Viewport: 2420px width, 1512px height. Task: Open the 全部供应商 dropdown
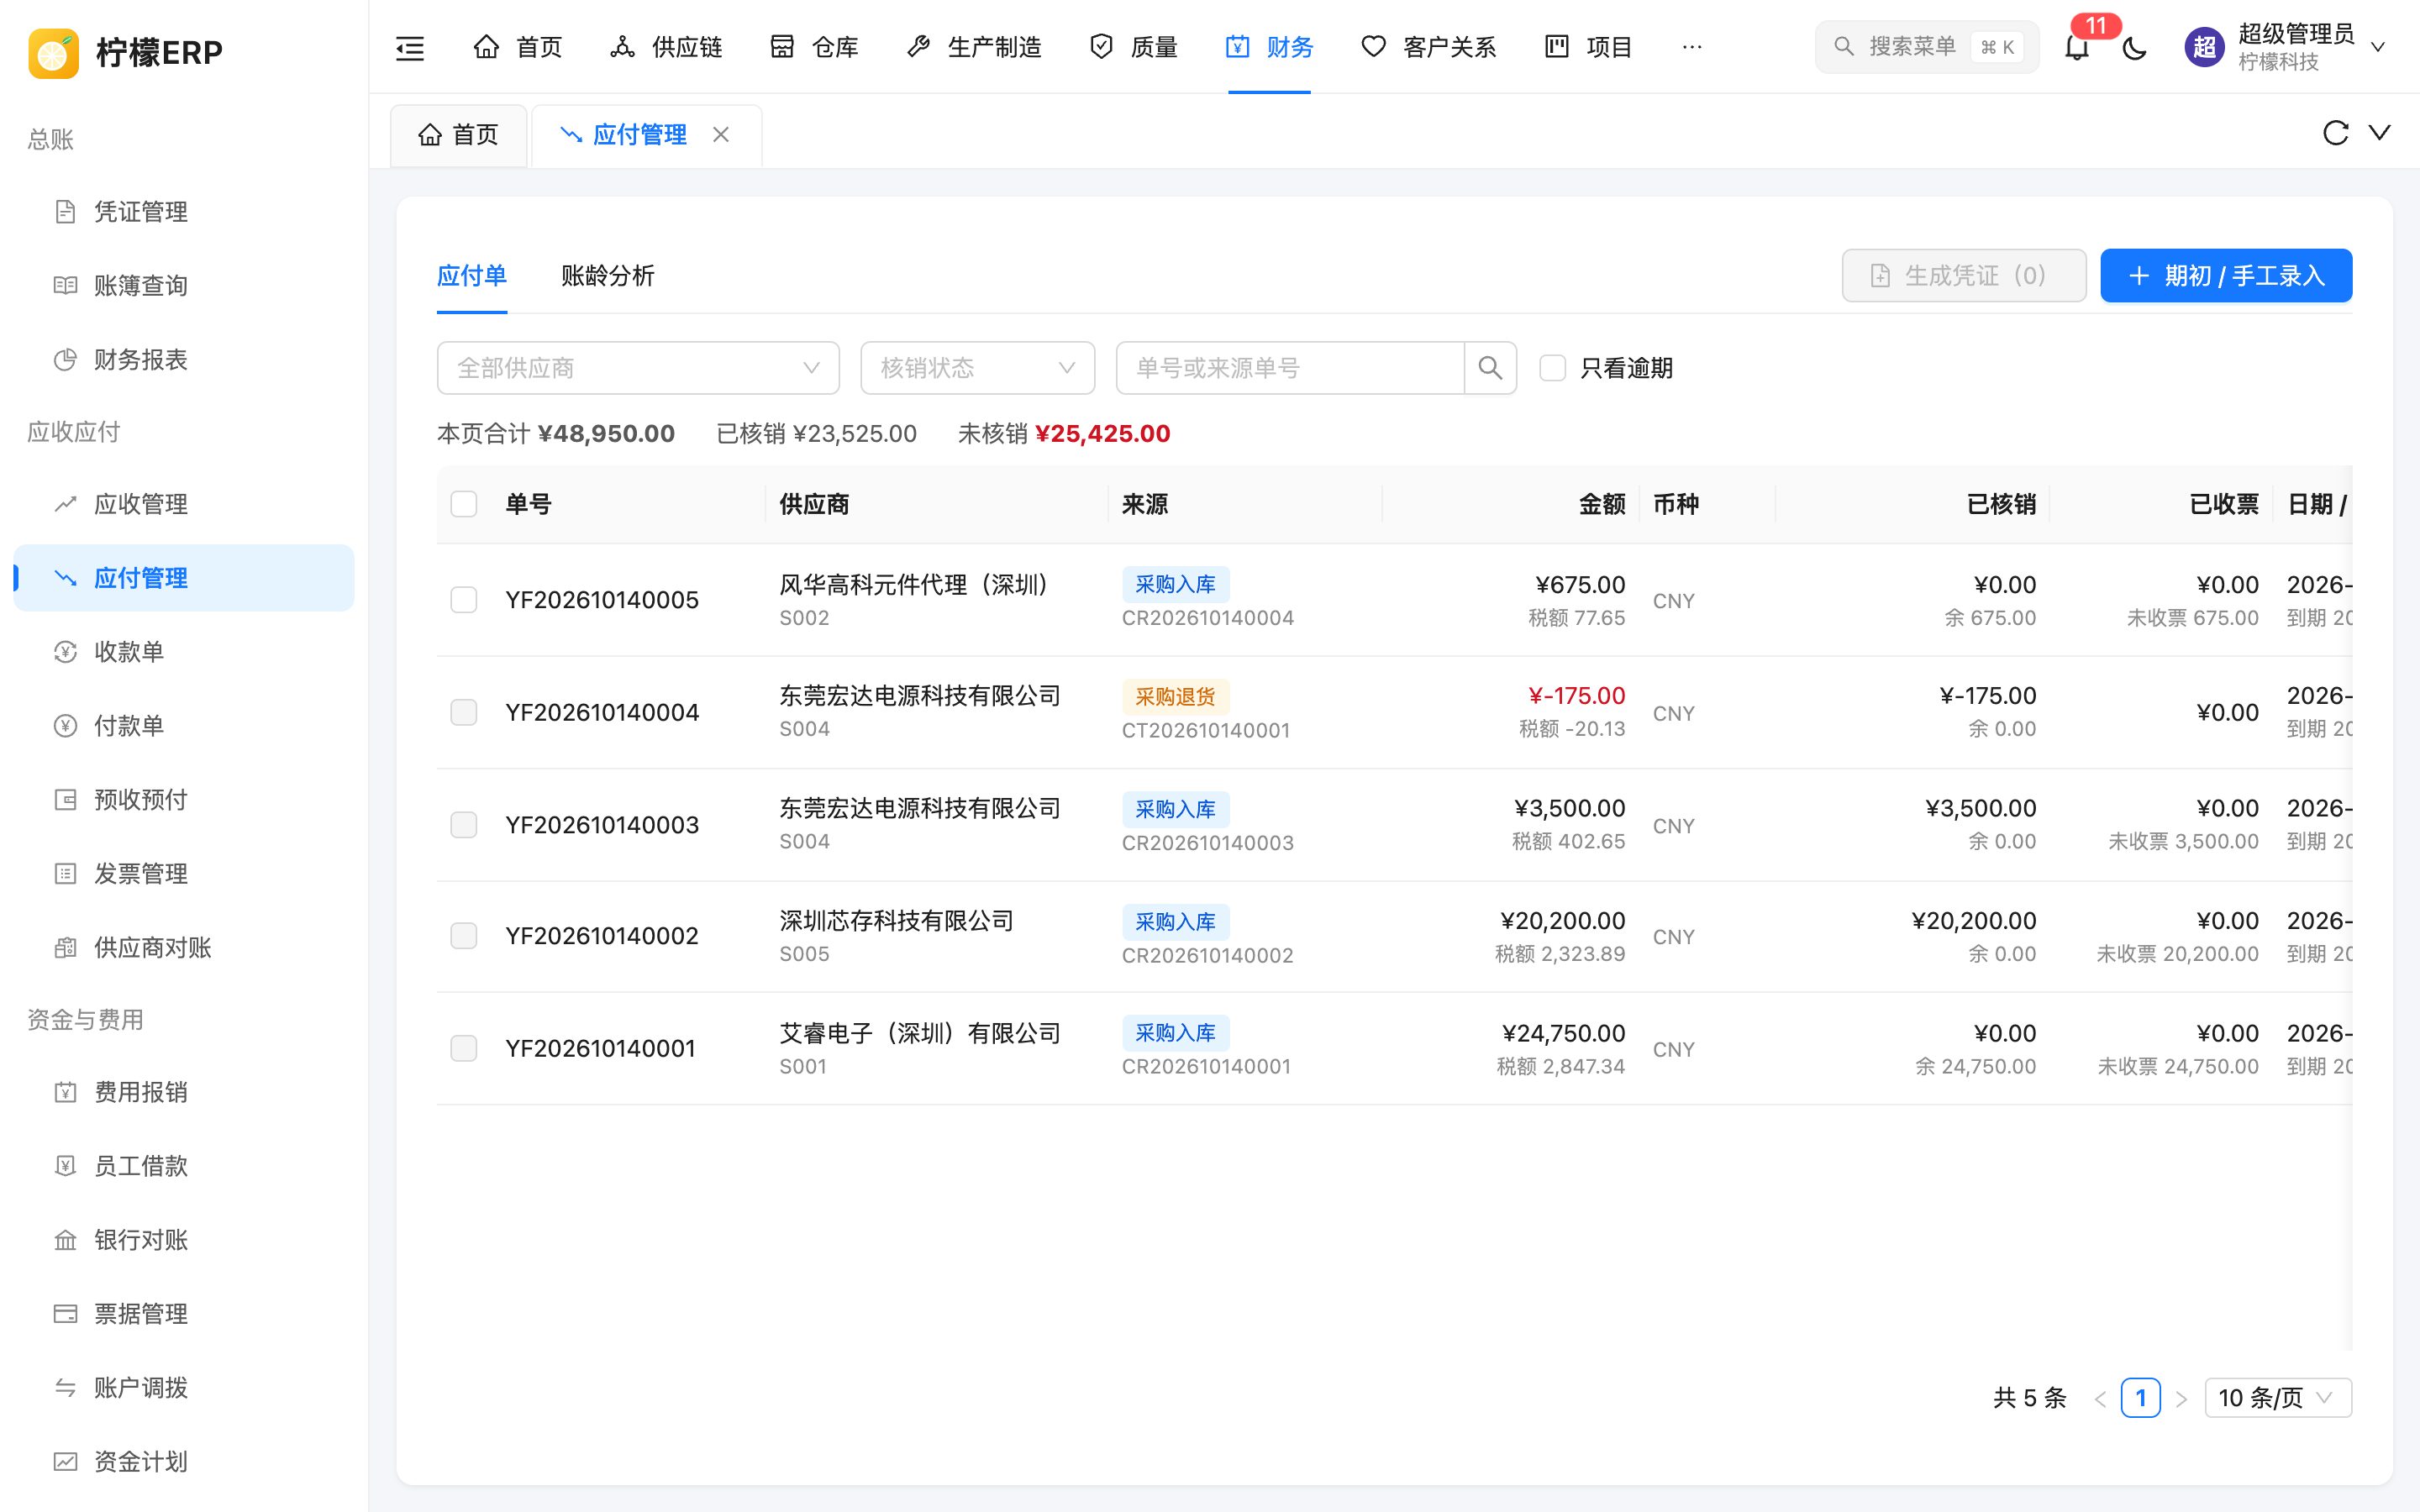tap(638, 368)
